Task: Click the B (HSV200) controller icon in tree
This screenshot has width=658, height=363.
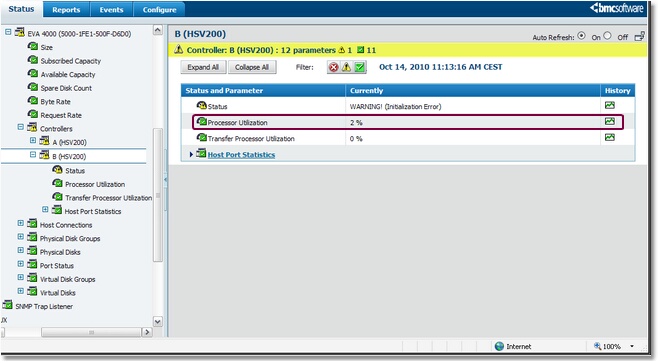Action: click(44, 155)
